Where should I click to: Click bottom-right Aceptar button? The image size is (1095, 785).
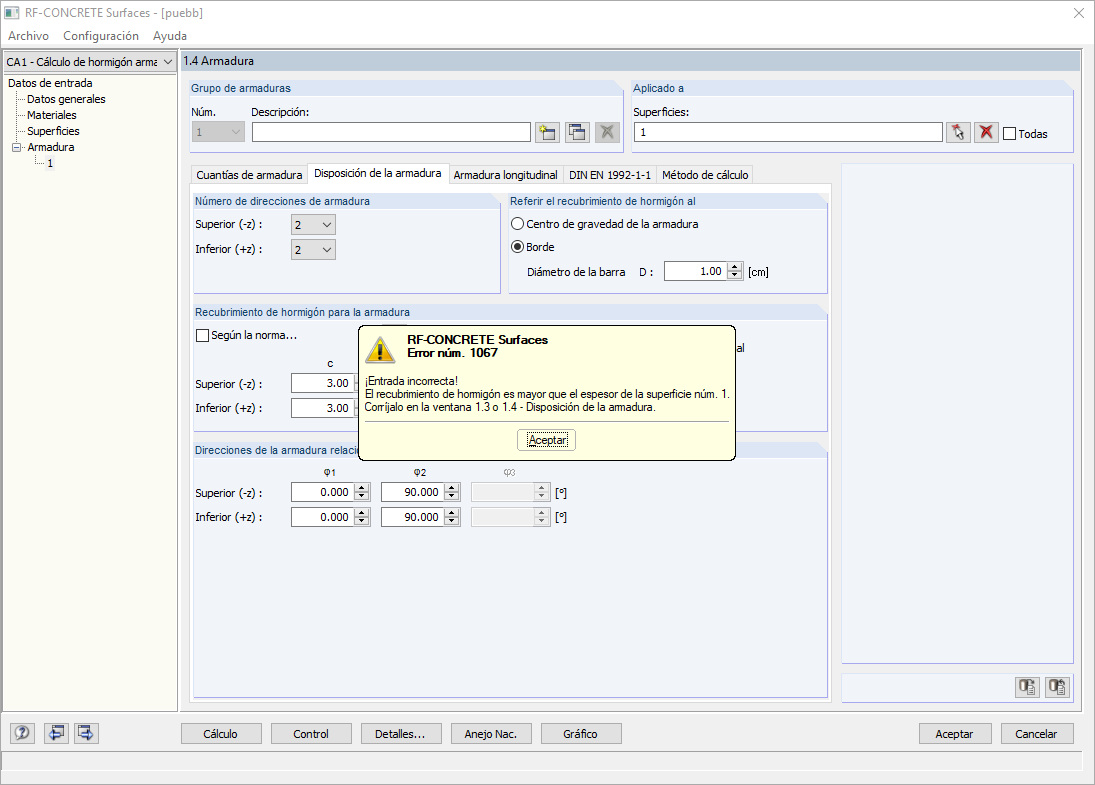955,734
